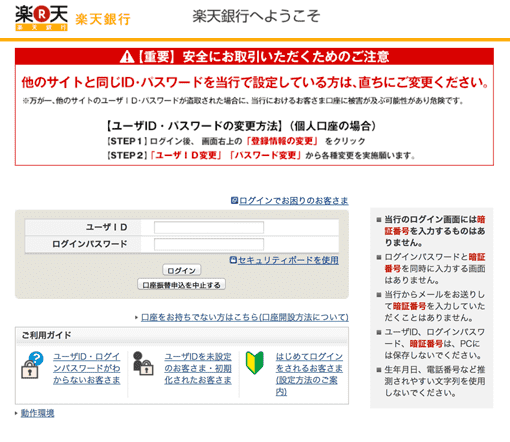Click the 楽天銀行へようこそ heading
Viewport: 510px width, 442px height.
click(256, 16)
